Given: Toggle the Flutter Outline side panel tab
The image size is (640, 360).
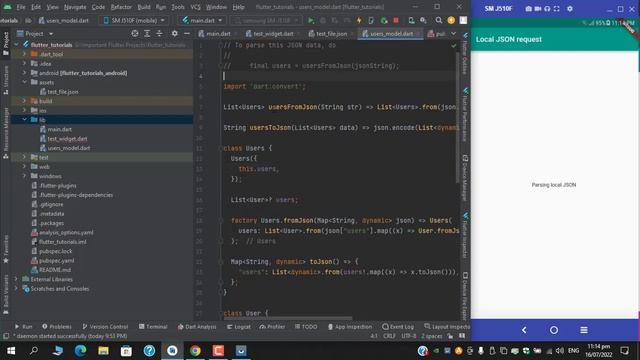Looking at the screenshot, I should click(x=465, y=53).
